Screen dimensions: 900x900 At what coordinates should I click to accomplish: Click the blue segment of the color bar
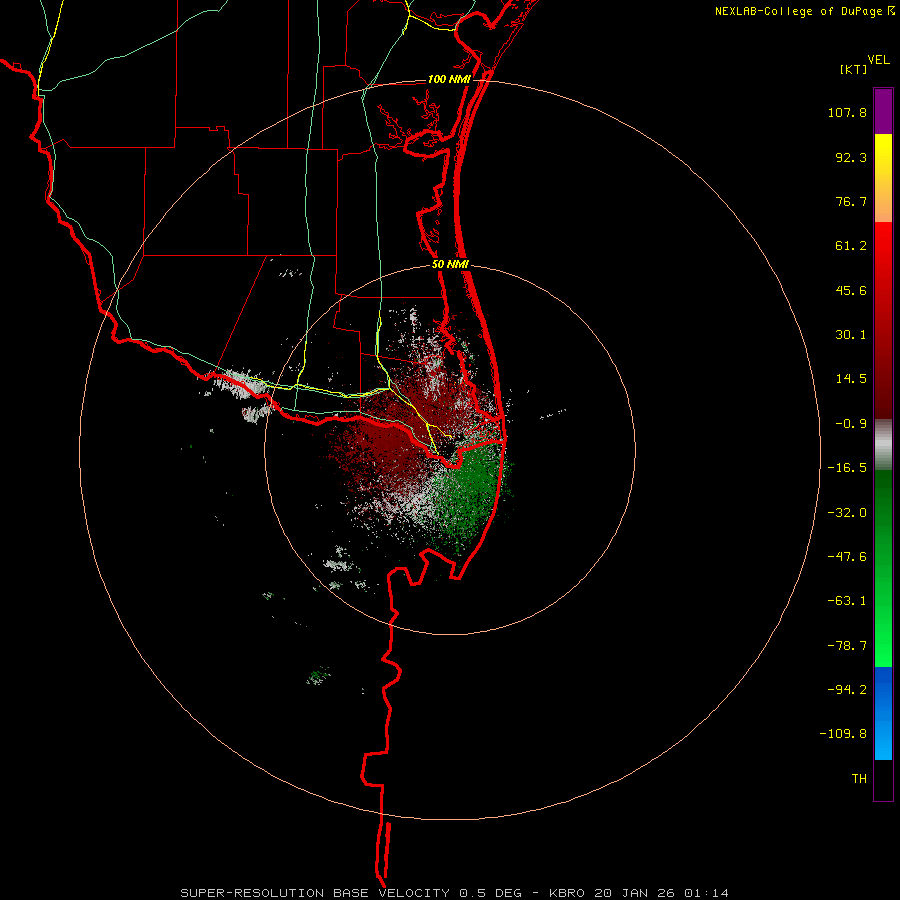[x=883, y=713]
